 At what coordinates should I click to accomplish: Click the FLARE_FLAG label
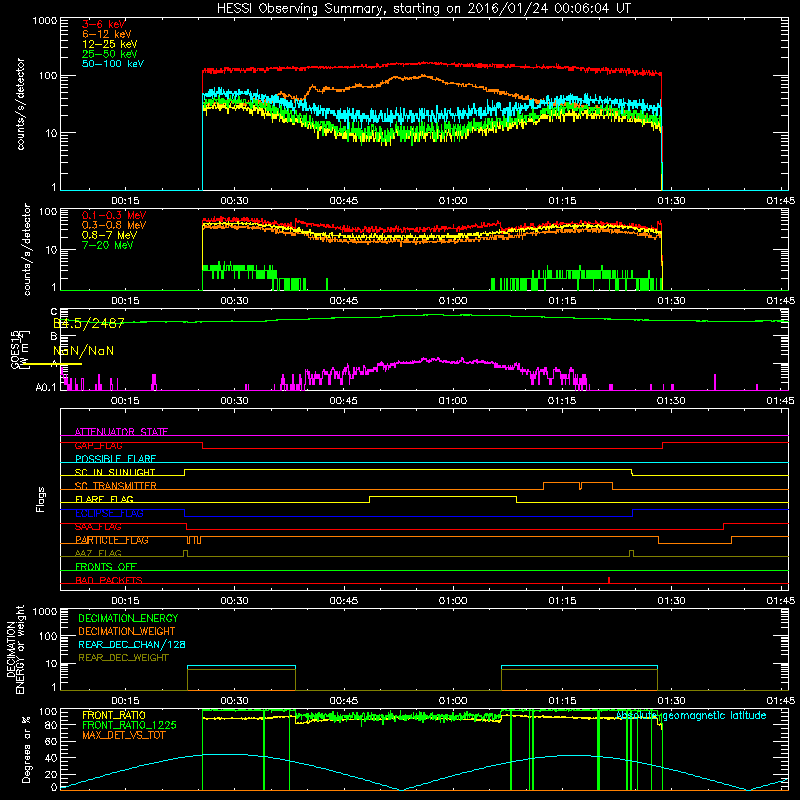click(104, 499)
